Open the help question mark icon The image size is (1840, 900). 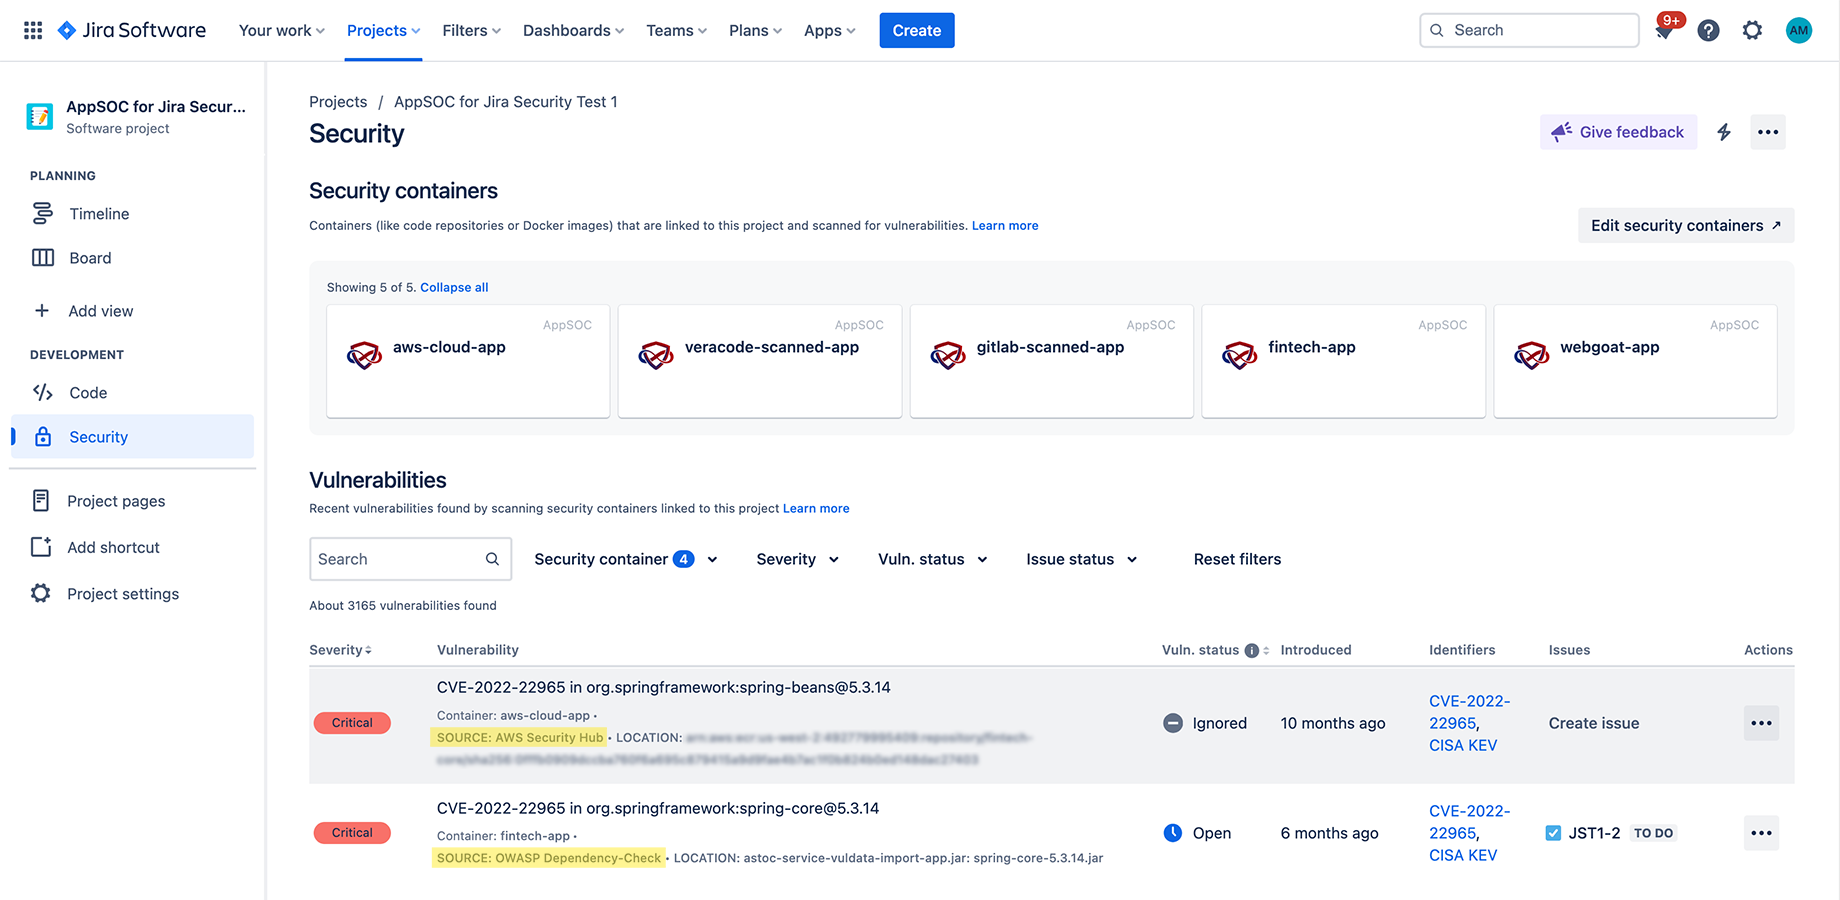tap(1708, 30)
